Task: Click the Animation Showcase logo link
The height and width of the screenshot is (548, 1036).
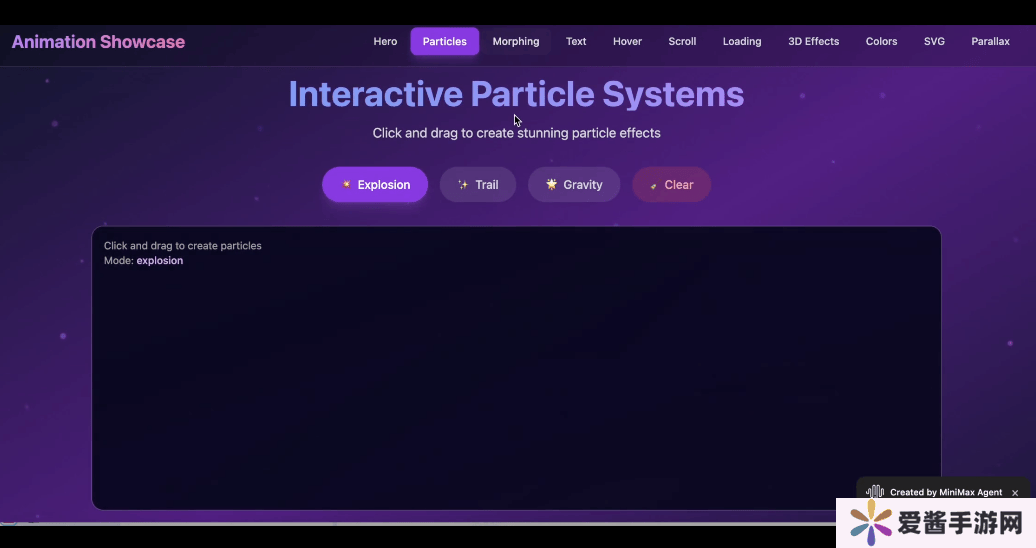Action: click(98, 42)
